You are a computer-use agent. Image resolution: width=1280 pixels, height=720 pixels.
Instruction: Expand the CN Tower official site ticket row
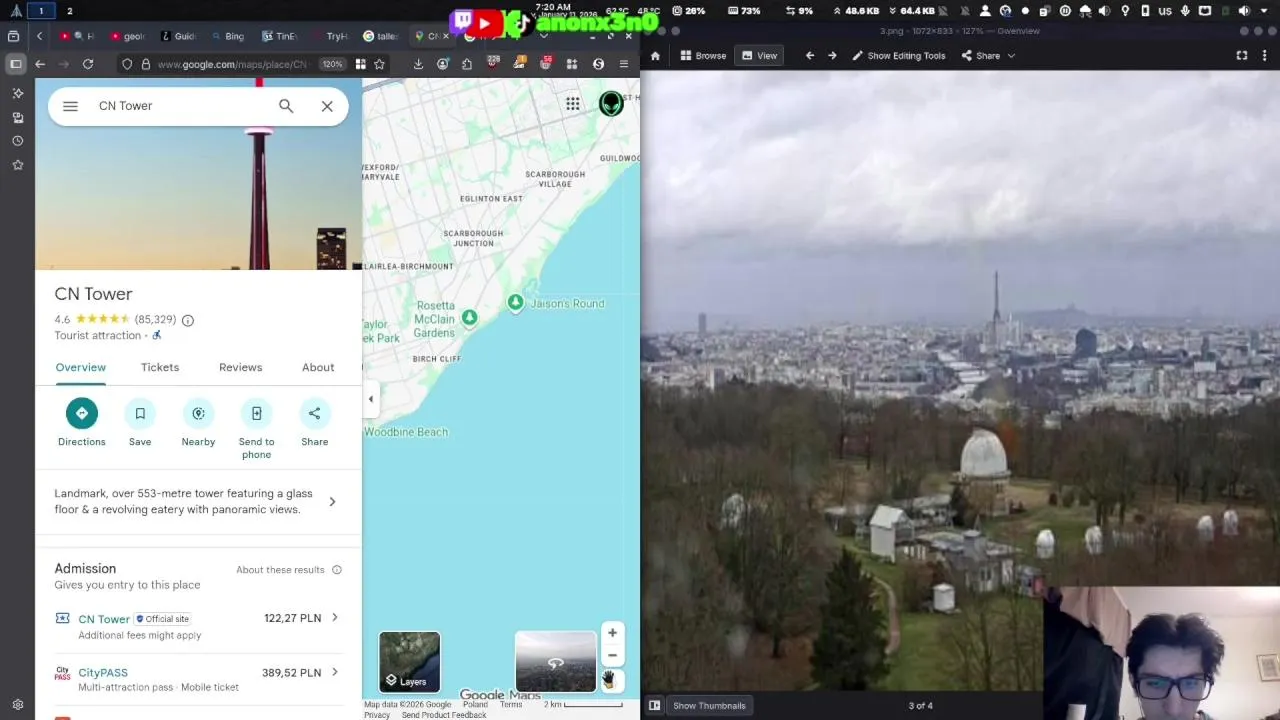[334, 618]
